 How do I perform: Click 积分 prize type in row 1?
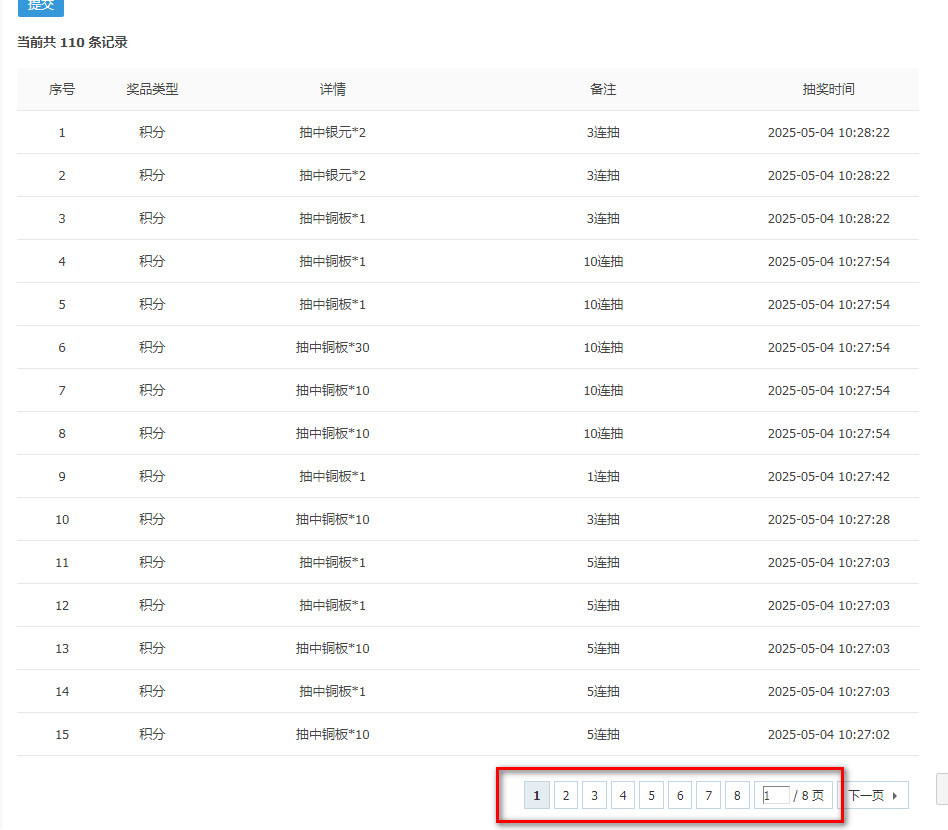point(152,132)
